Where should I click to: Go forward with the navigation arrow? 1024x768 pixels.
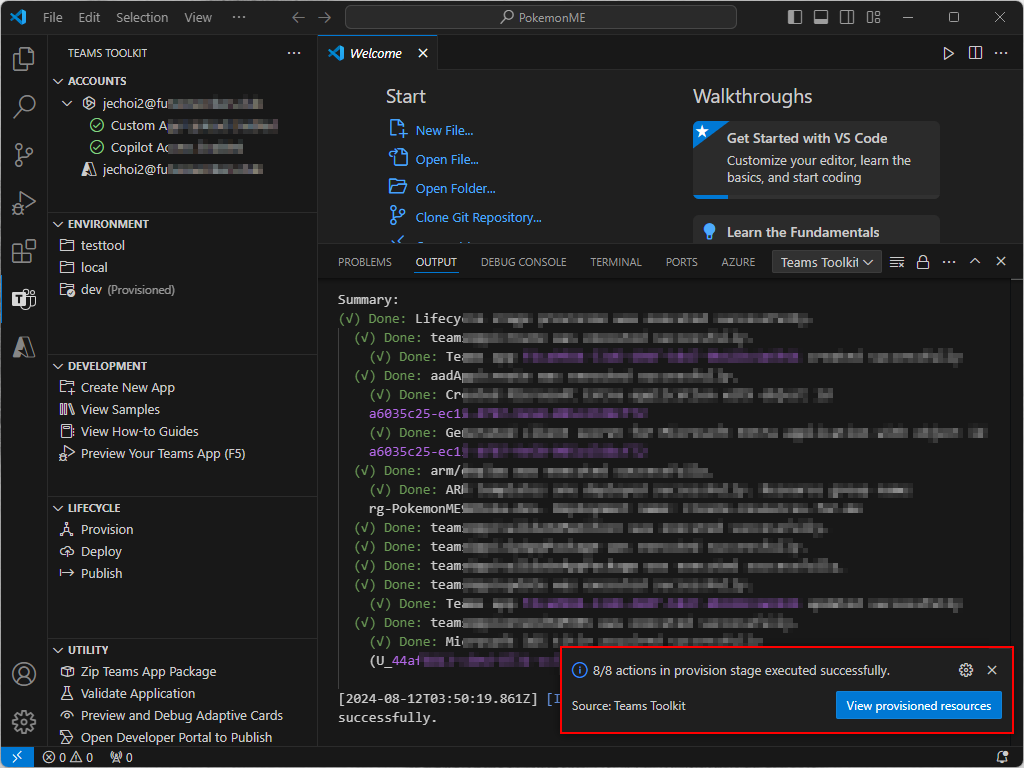coord(325,18)
